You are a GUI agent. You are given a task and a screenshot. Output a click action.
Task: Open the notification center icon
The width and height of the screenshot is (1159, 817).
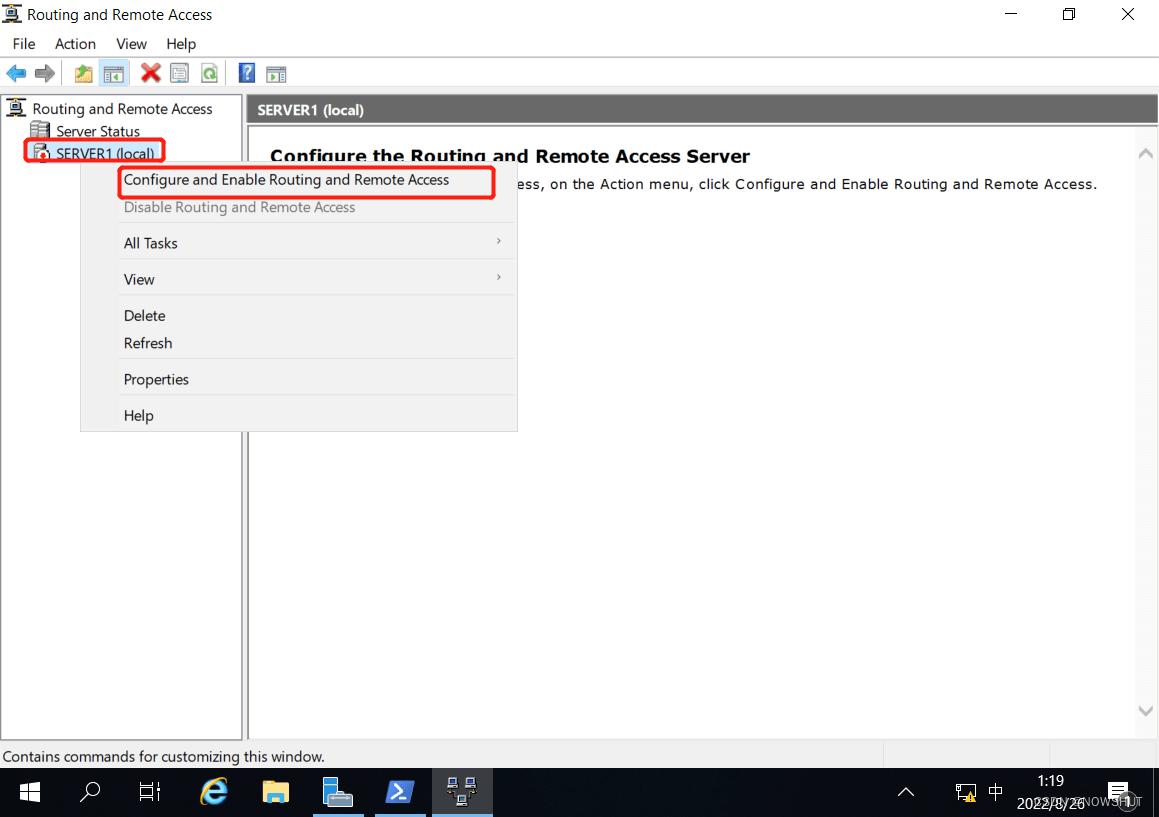tap(1119, 793)
